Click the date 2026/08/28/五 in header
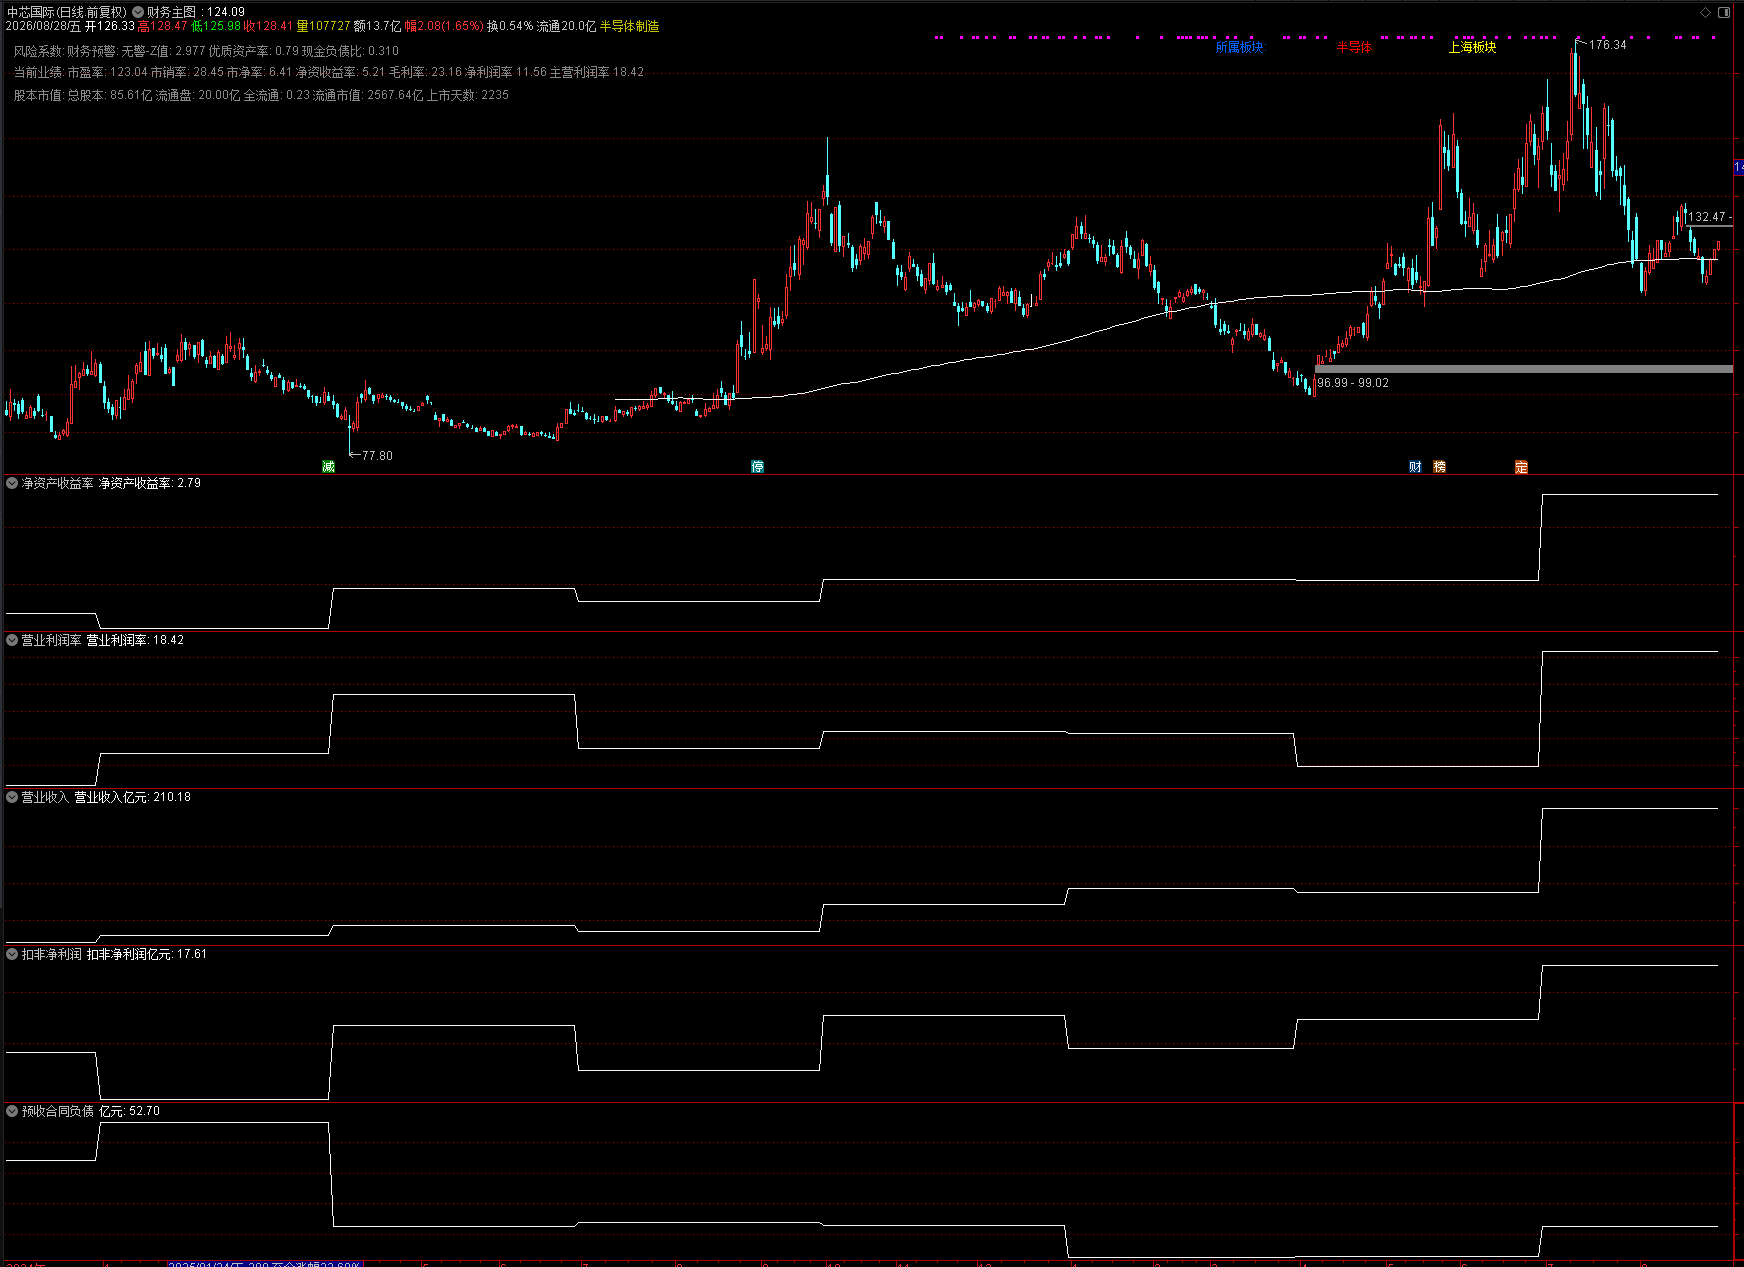Screen dimensions: 1744x1267 [43, 26]
